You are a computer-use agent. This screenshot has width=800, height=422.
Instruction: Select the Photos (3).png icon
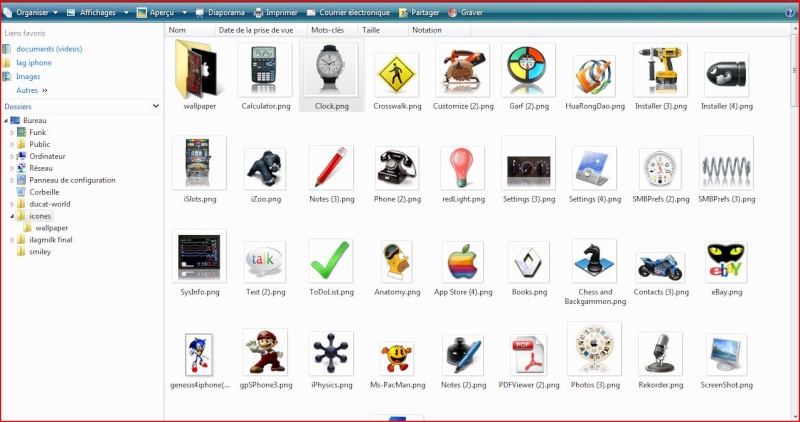(x=594, y=349)
